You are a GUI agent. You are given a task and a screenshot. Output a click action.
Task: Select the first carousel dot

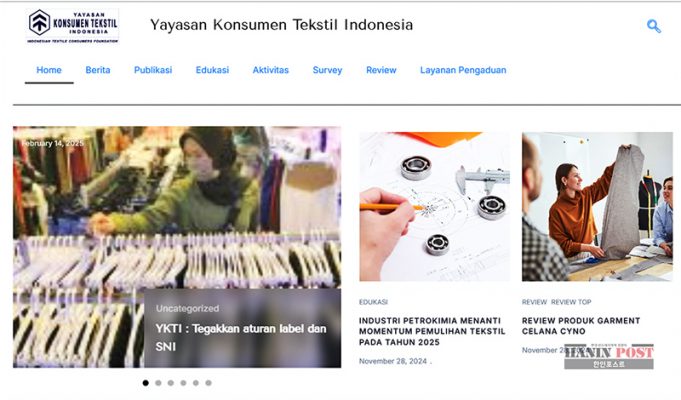pos(145,383)
